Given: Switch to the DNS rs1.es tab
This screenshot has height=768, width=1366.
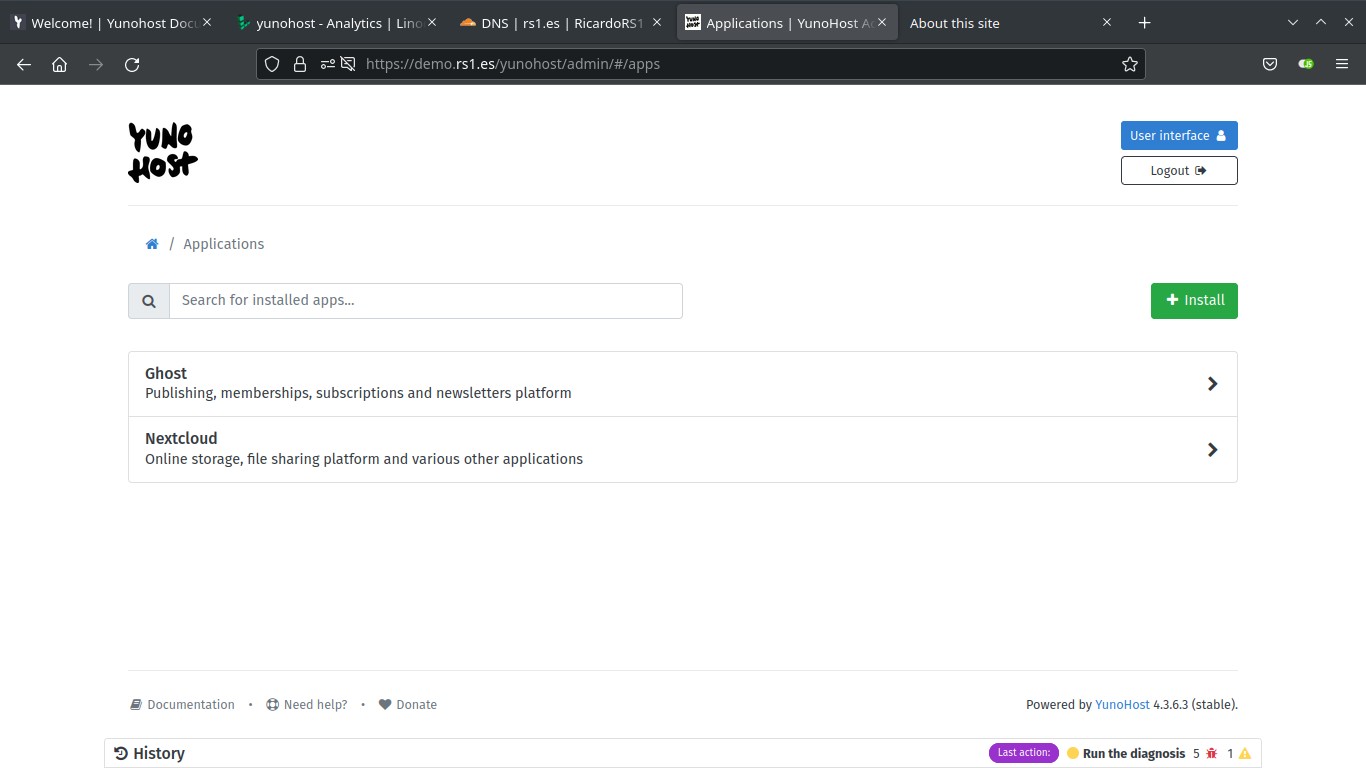Looking at the screenshot, I should point(550,23).
